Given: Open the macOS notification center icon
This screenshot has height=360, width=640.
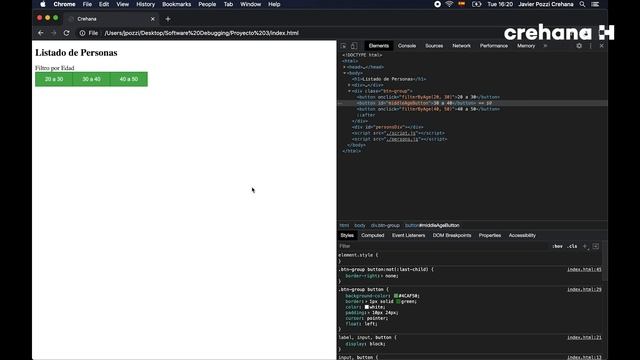Looking at the screenshot, I should click(x=596, y=4).
